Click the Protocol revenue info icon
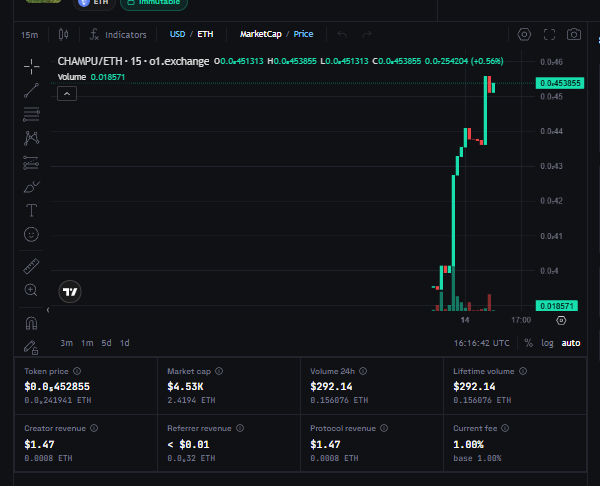Image resolution: width=600 pixels, height=486 pixels. 384,428
